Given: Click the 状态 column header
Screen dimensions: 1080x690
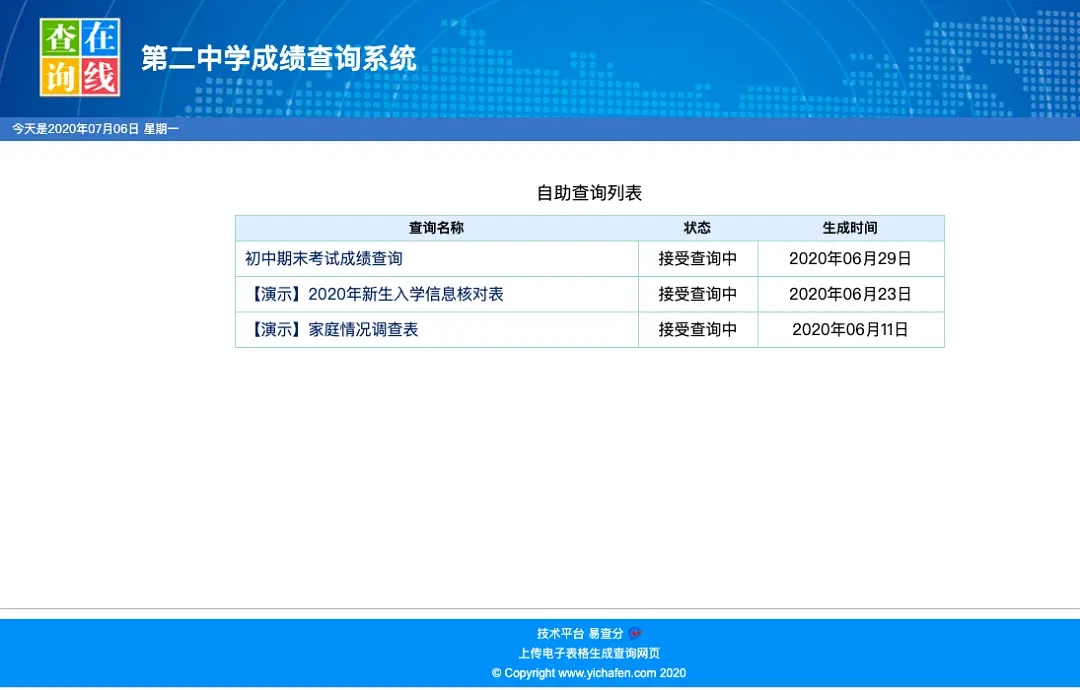Looking at the screenshot, I should [697, 228].
